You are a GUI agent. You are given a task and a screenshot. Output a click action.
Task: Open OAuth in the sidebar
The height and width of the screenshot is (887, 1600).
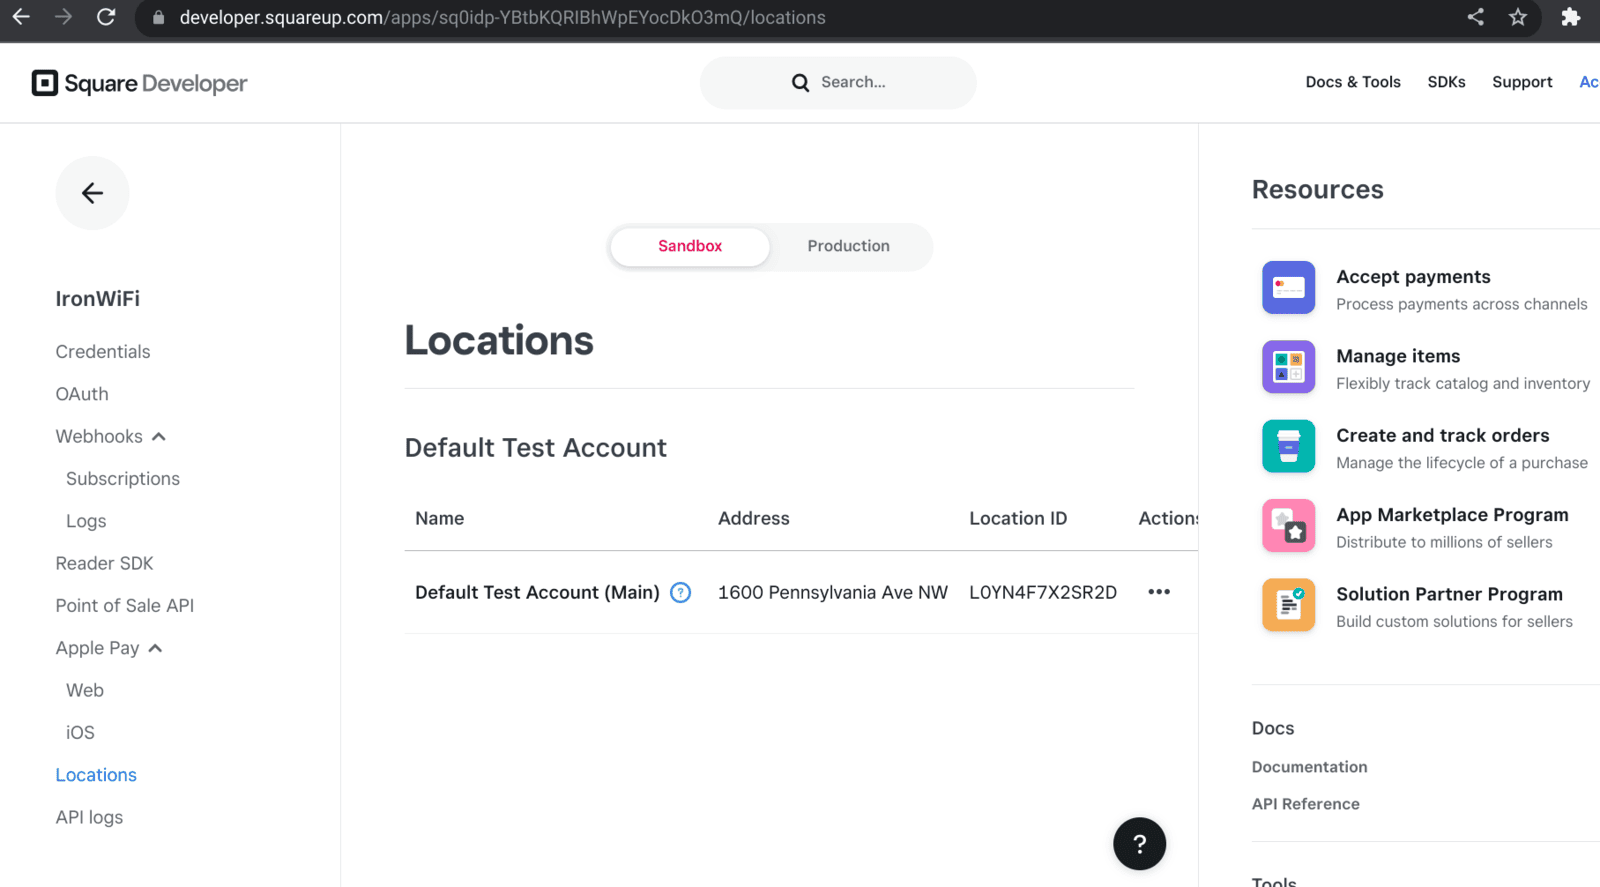coord(82,394)
